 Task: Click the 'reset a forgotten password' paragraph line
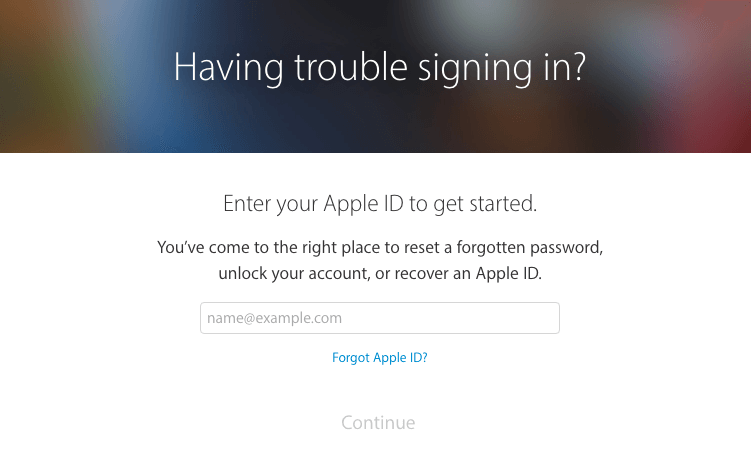click(x=380, y=248)
